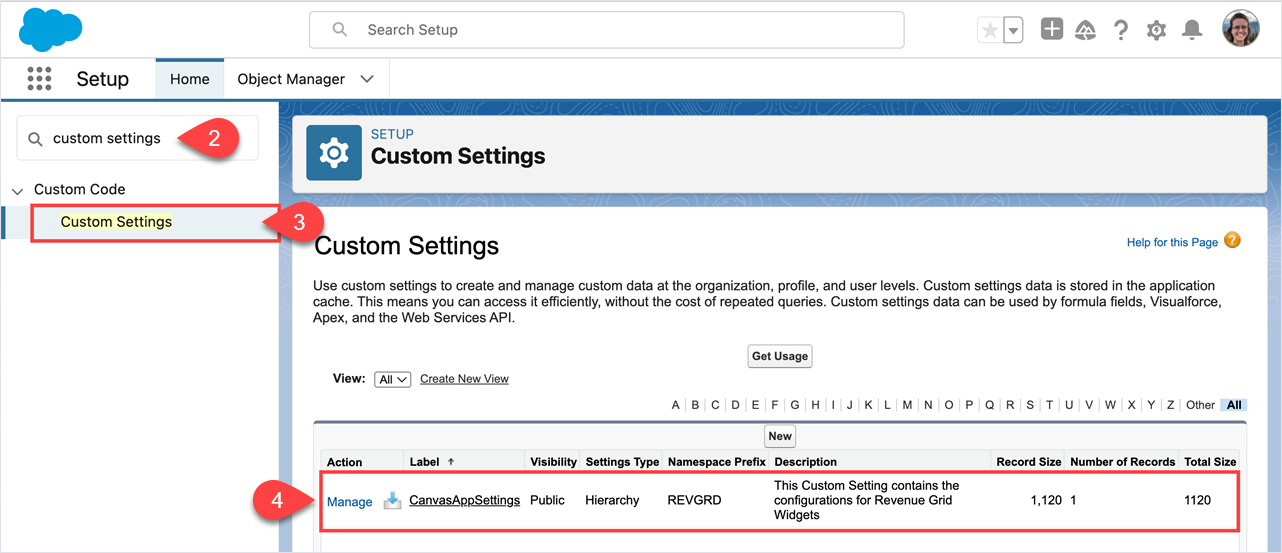The width and height of the screenshot is (1282, 553).
Task: Click the Manage link for CanvasAppSettings
Action: [x=349, y=502]
